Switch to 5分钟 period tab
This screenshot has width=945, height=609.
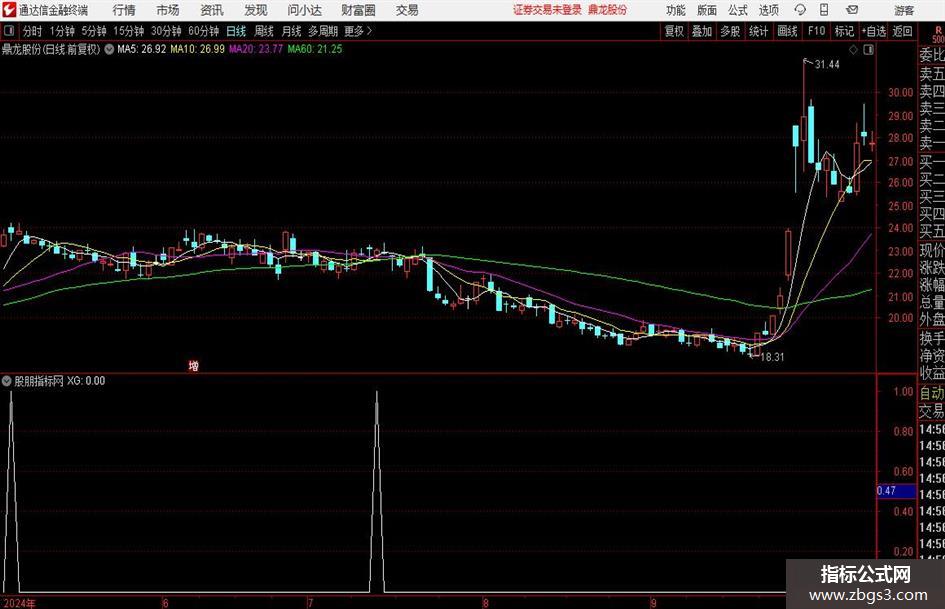pyautogui.click(x=94, y=31)
